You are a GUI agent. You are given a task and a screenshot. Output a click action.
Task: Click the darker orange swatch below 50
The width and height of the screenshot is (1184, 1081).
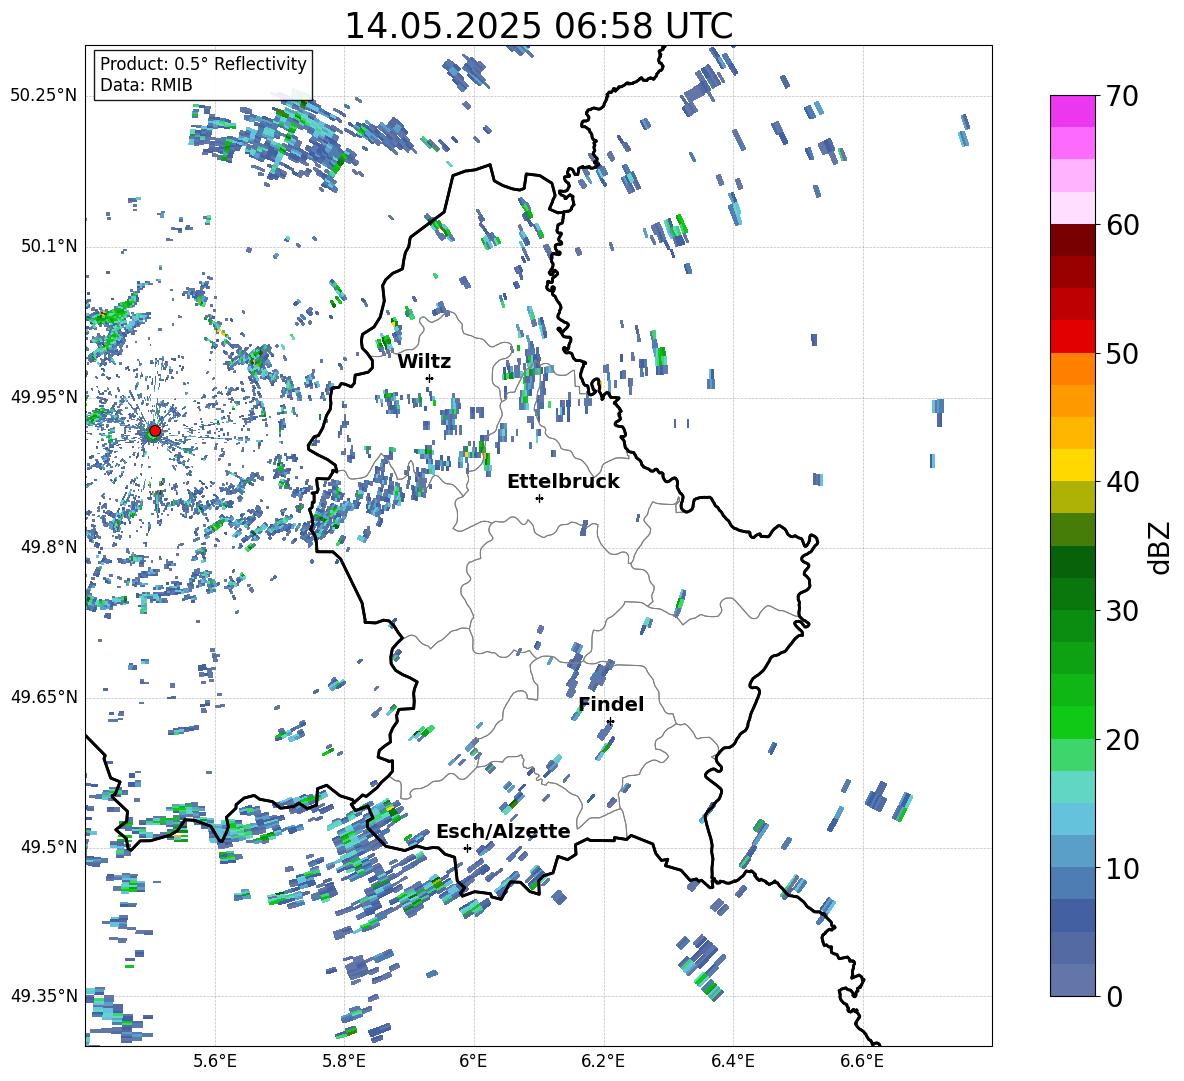[x=1072, y=368]
